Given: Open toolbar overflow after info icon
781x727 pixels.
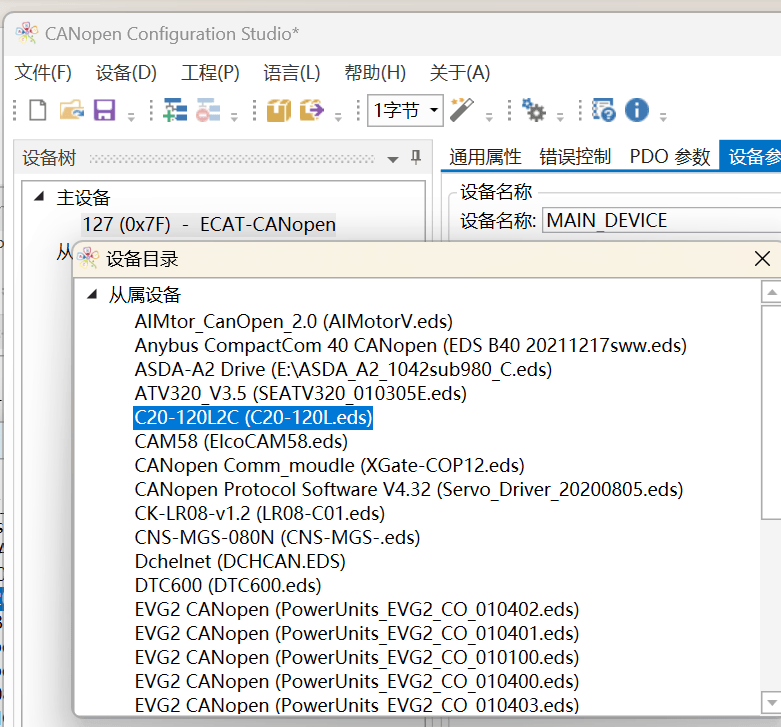Looking at the screenshot, I should pos(663,118).
